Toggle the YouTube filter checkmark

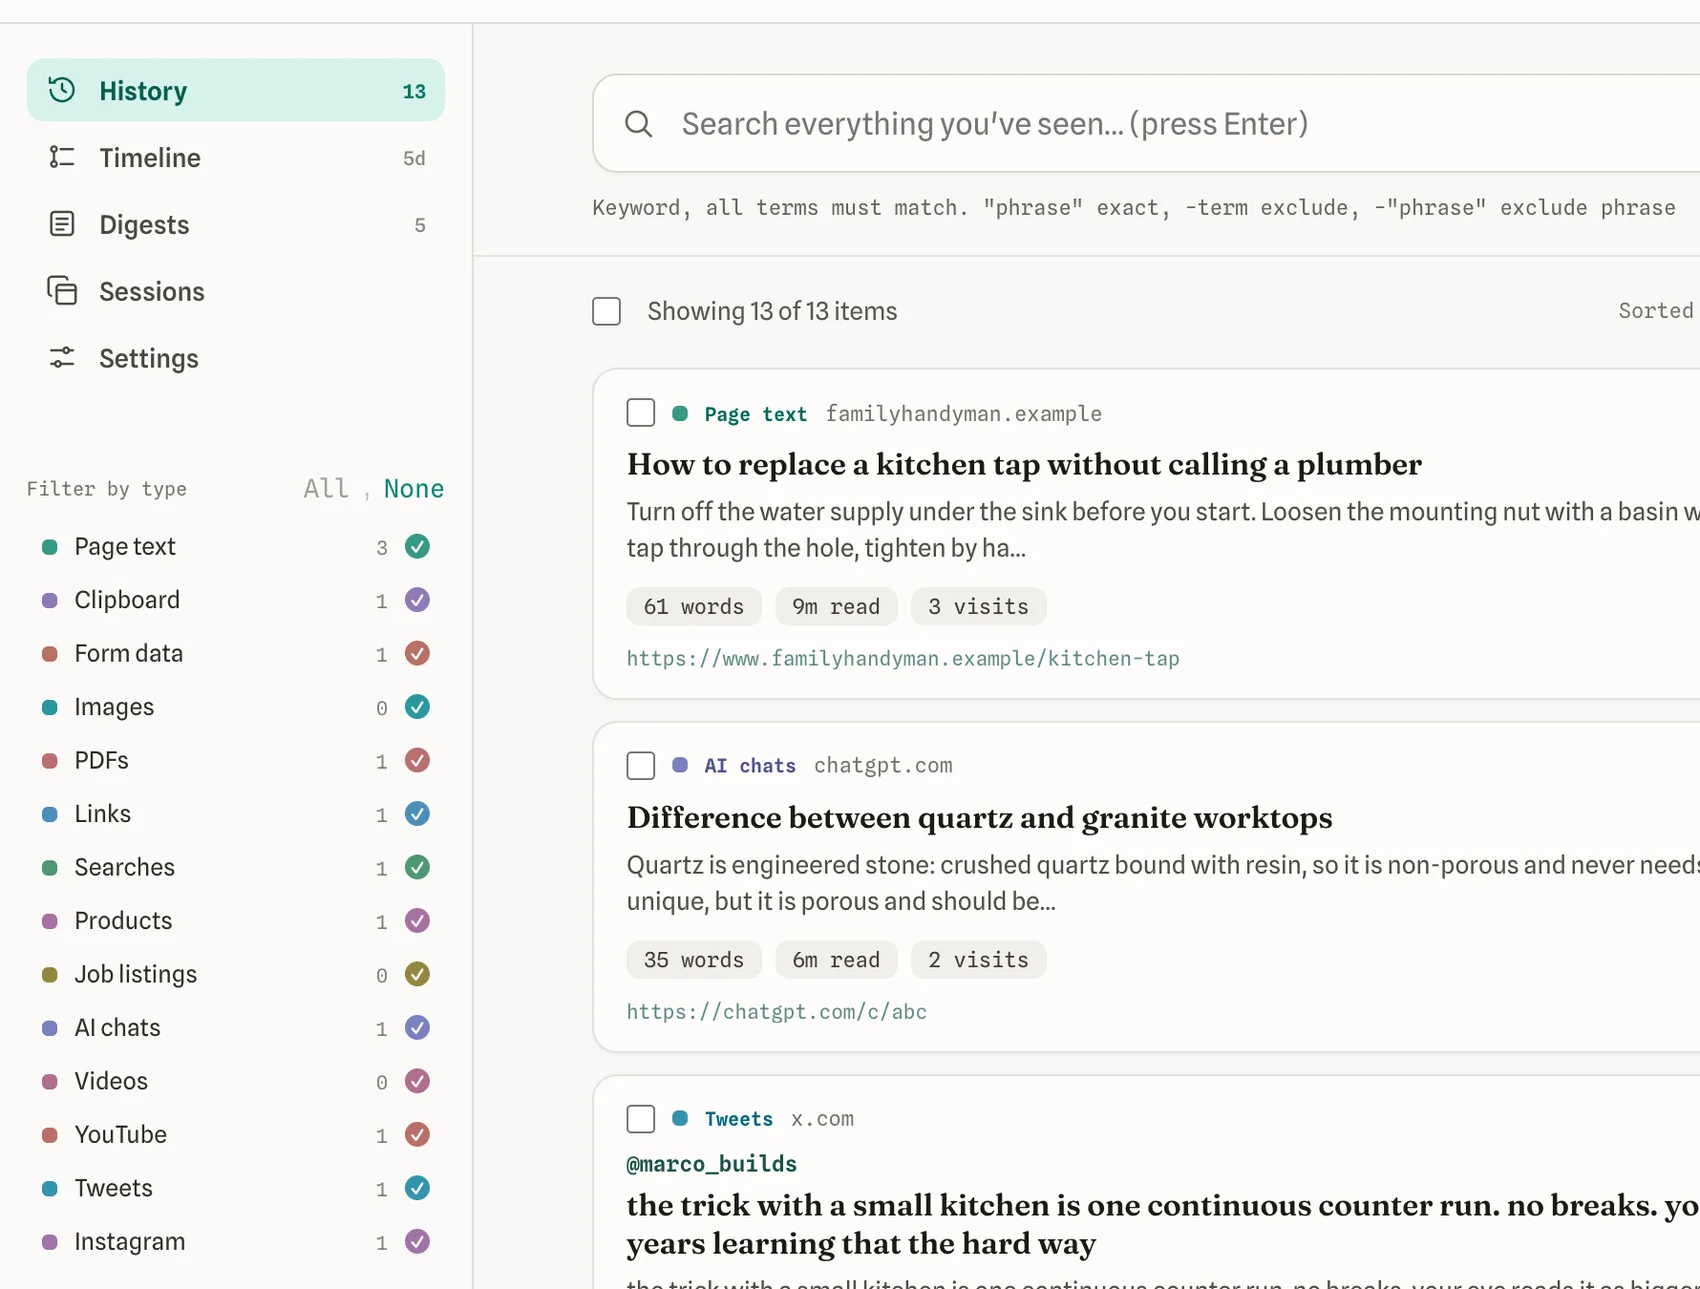pos(417,1135)
